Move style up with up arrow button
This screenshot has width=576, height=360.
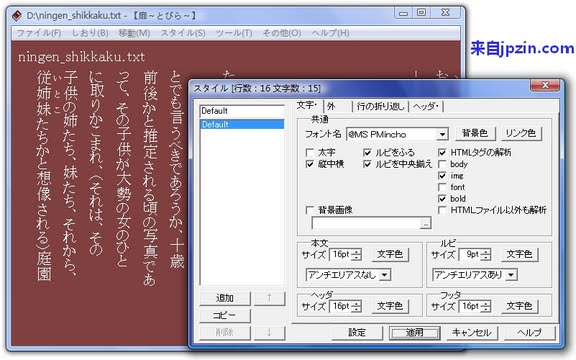(269, 298)
